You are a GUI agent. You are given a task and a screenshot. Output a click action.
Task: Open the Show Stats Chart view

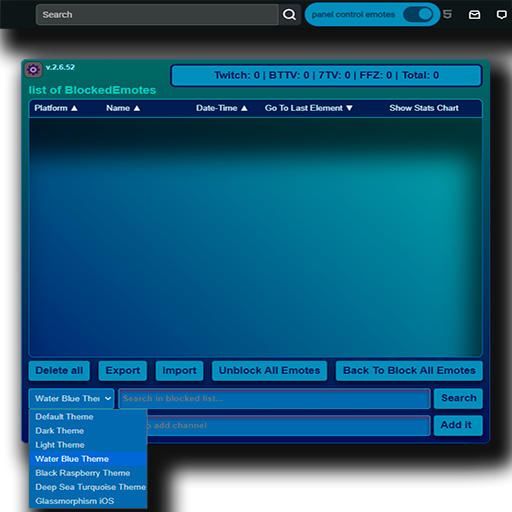(424, 108)
